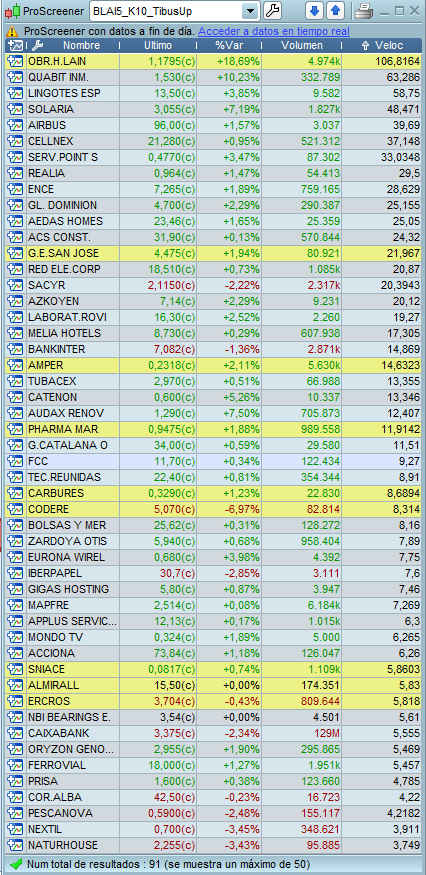Follow the 'Acceder a datos en tiempo real' link
Screen dimensions: 426x875
(274, 31)
